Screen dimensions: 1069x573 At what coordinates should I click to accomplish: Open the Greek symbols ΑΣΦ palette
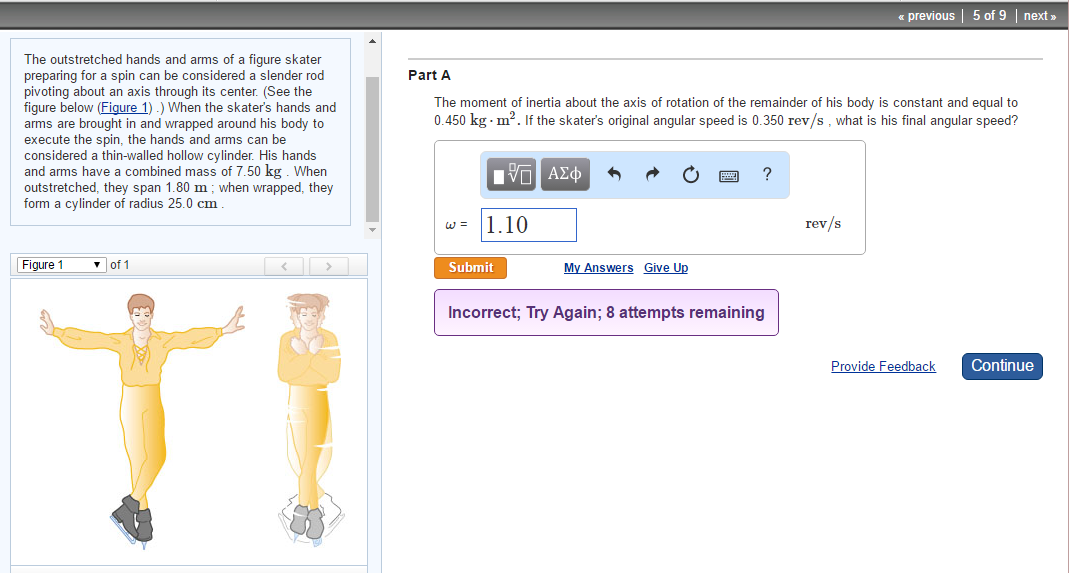565,175
